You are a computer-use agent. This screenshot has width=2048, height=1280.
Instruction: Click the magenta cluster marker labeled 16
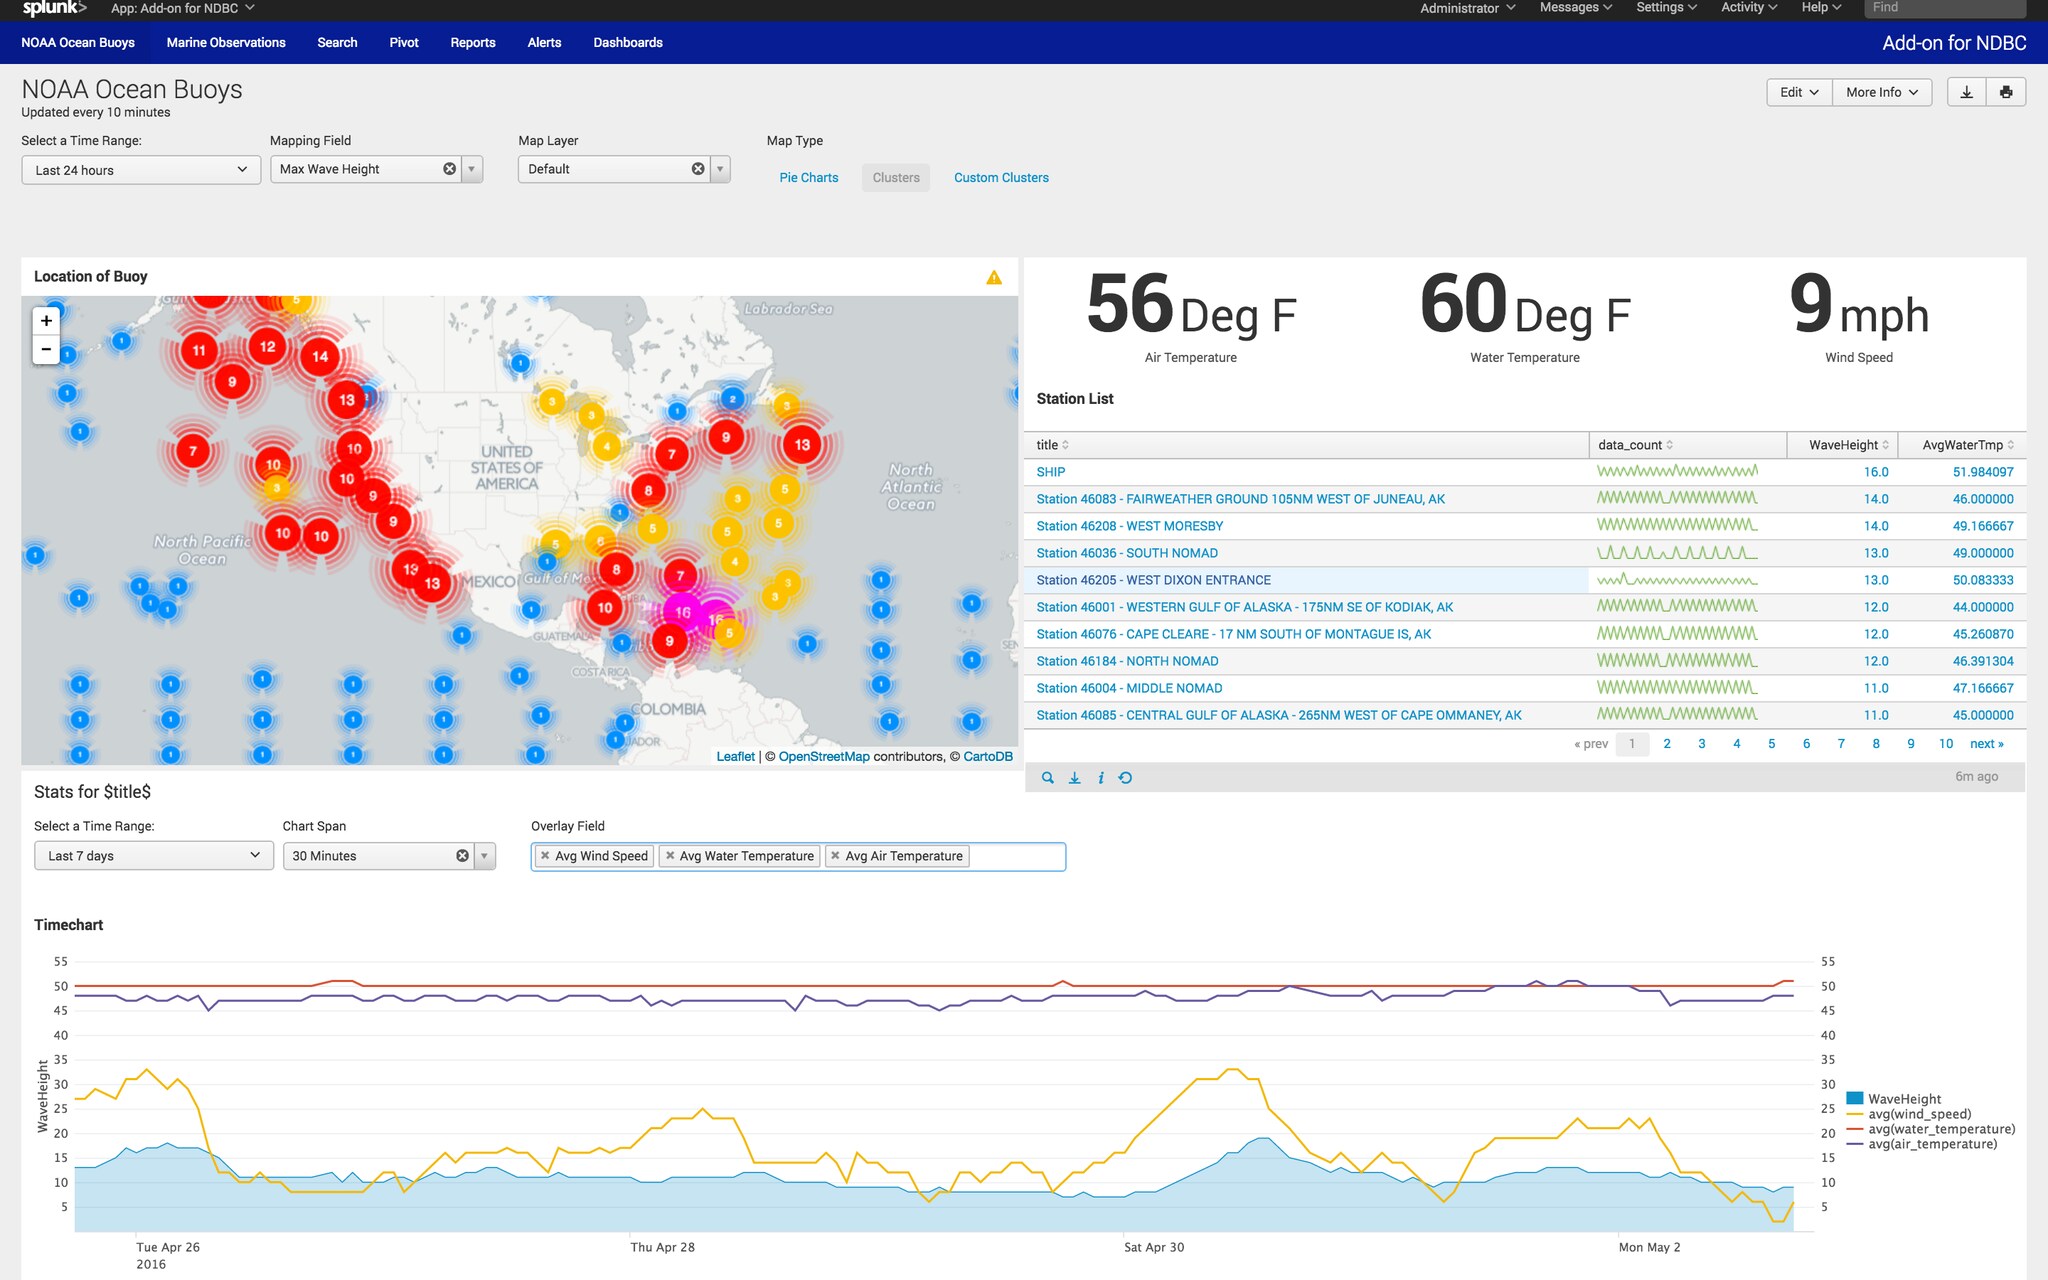[x=683, y=612]
